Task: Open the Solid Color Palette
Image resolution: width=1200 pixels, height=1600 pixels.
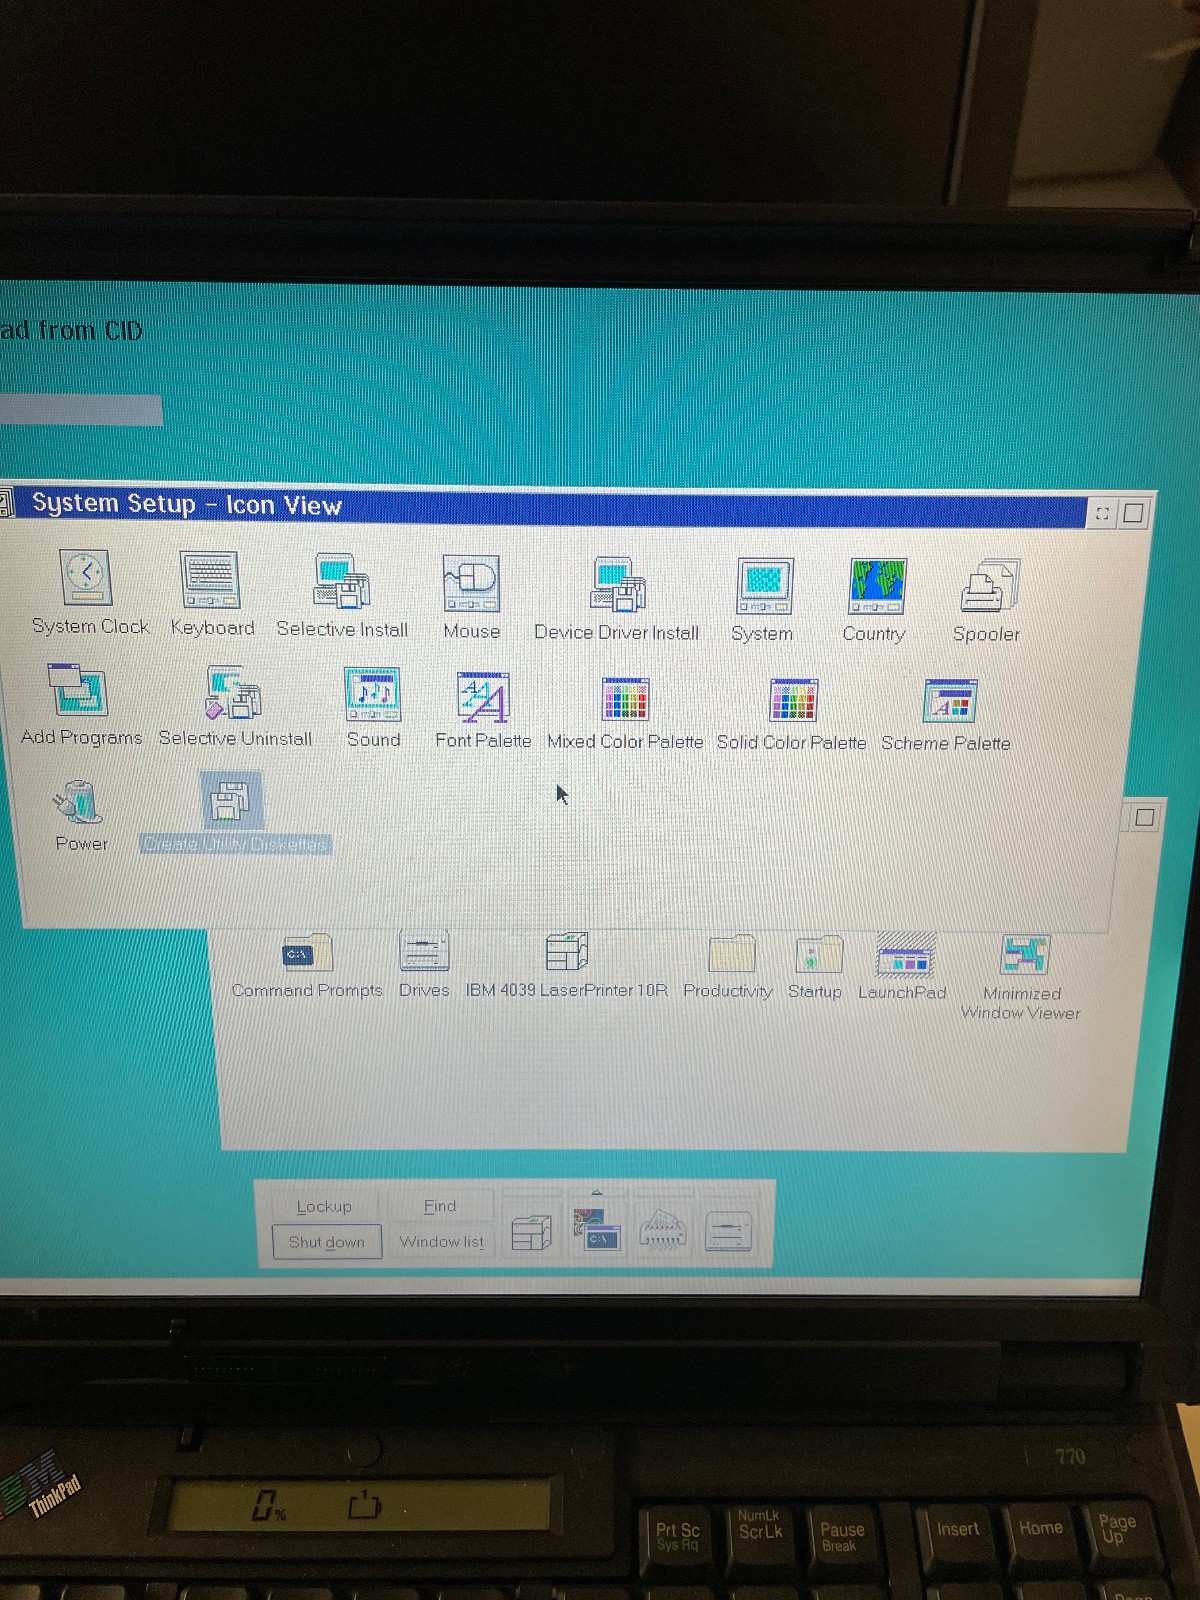Action: pyautogui.click(x=793, y=700)
